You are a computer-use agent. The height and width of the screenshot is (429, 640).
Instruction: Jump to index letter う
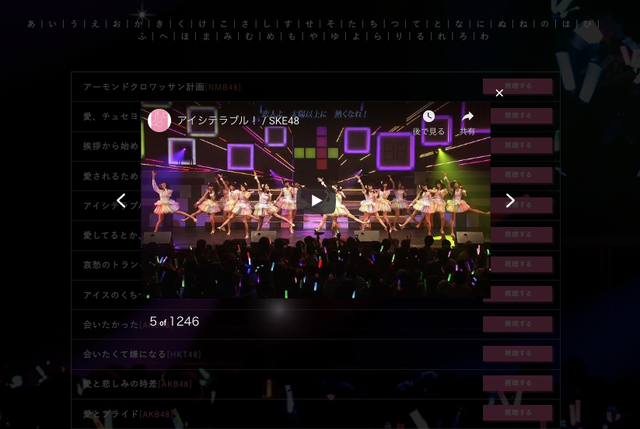tap(74, 24)
